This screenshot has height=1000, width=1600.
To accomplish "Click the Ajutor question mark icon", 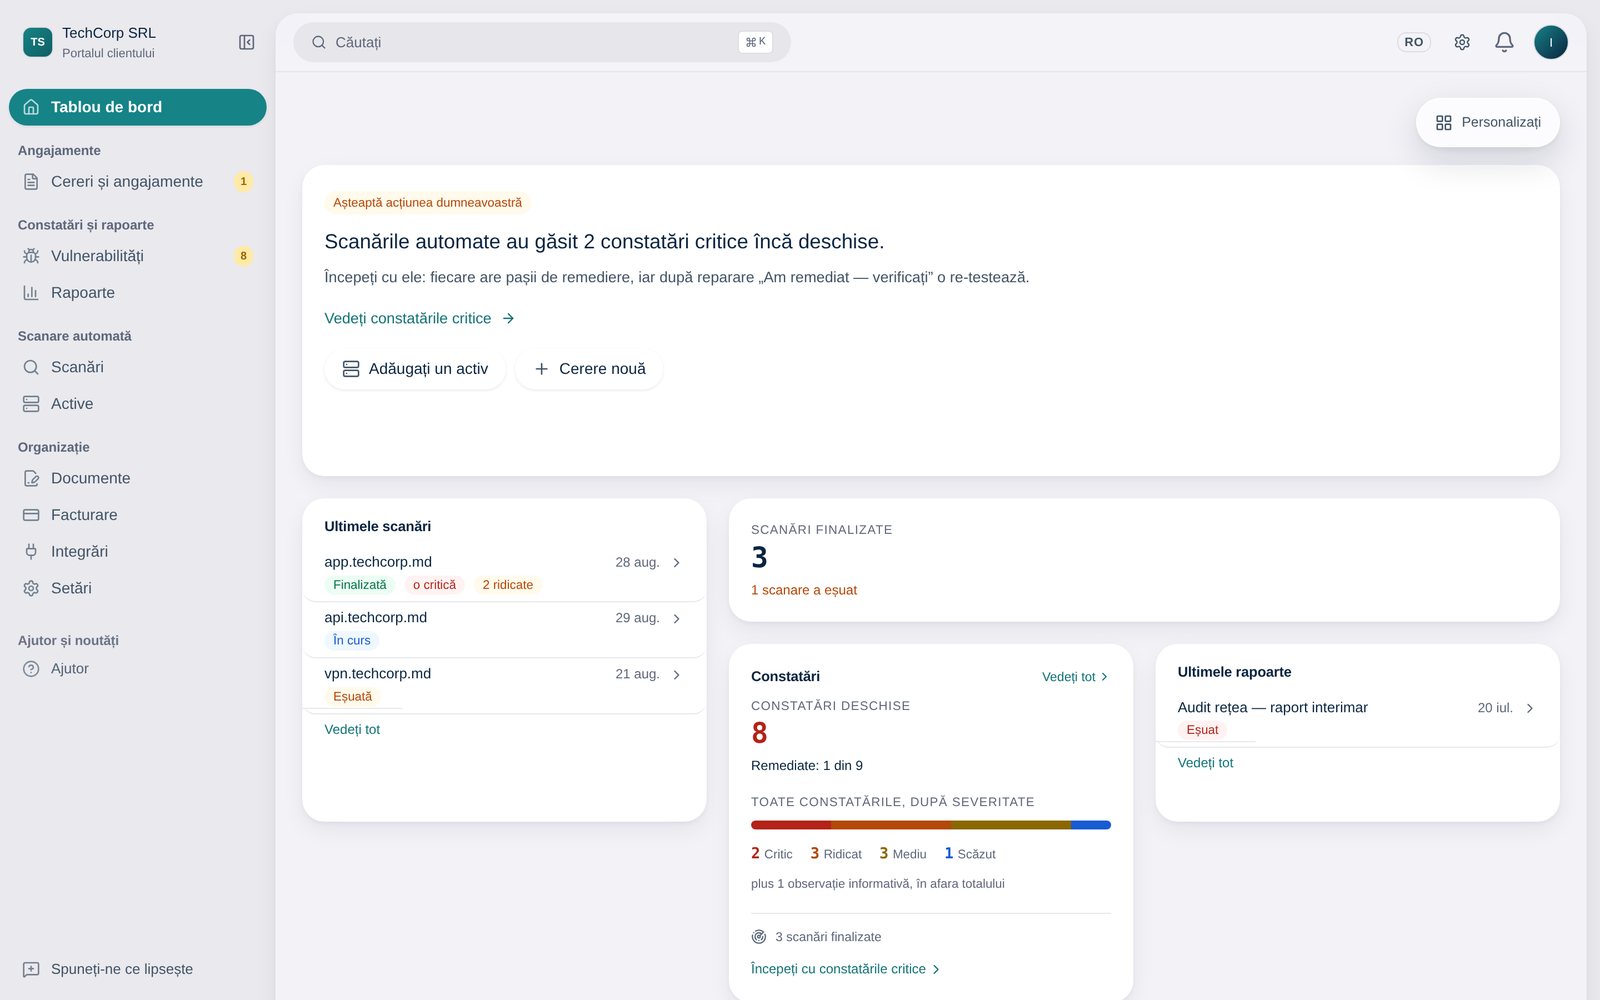I will pyautogui.click(x=31, y=669).
